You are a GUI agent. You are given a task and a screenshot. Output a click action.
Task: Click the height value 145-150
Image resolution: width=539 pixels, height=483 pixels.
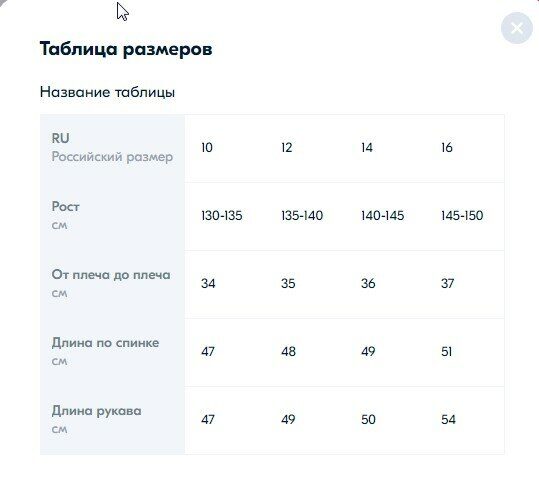[462, 216]
